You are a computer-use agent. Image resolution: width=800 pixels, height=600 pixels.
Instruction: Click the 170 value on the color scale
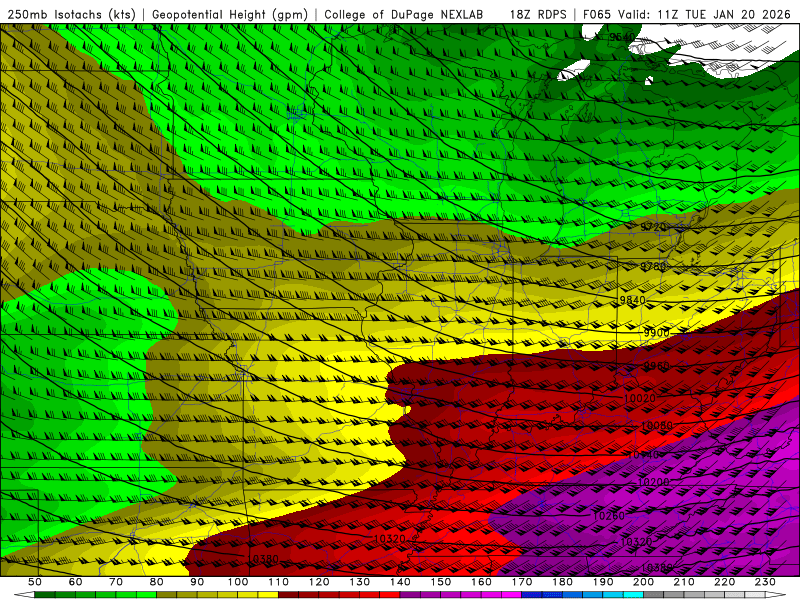pos(522,582)
